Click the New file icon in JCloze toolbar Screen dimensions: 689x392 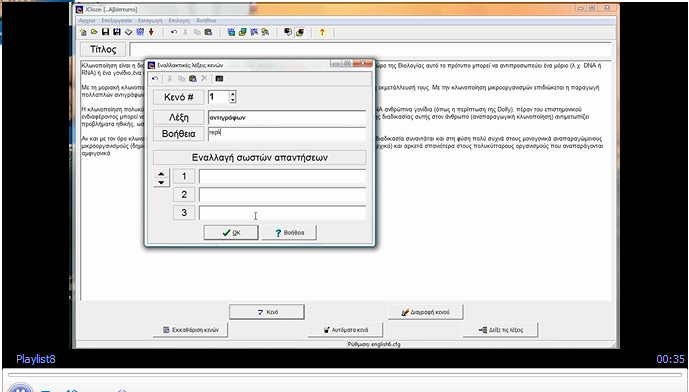tap(83, 32)
